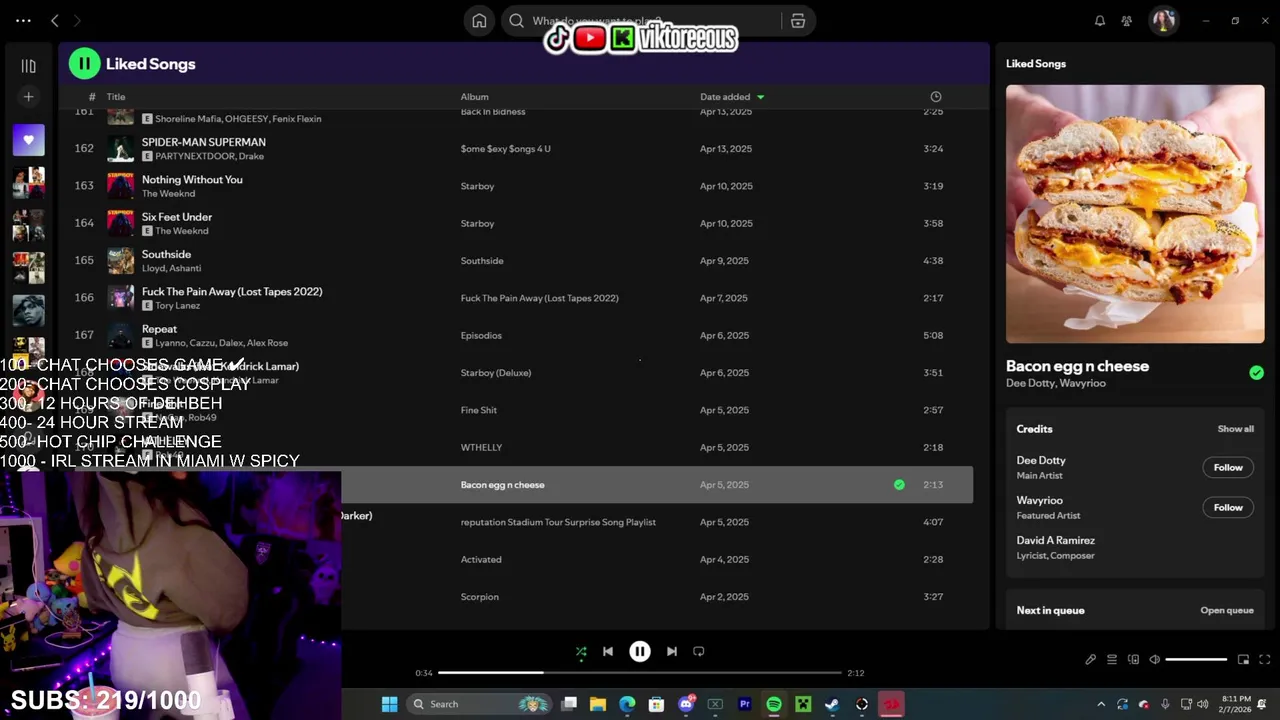This screenshot has height=720, width=1280.
Task: Open the $ome $exy $ongs 4 U album
Action: coord(505,149)
